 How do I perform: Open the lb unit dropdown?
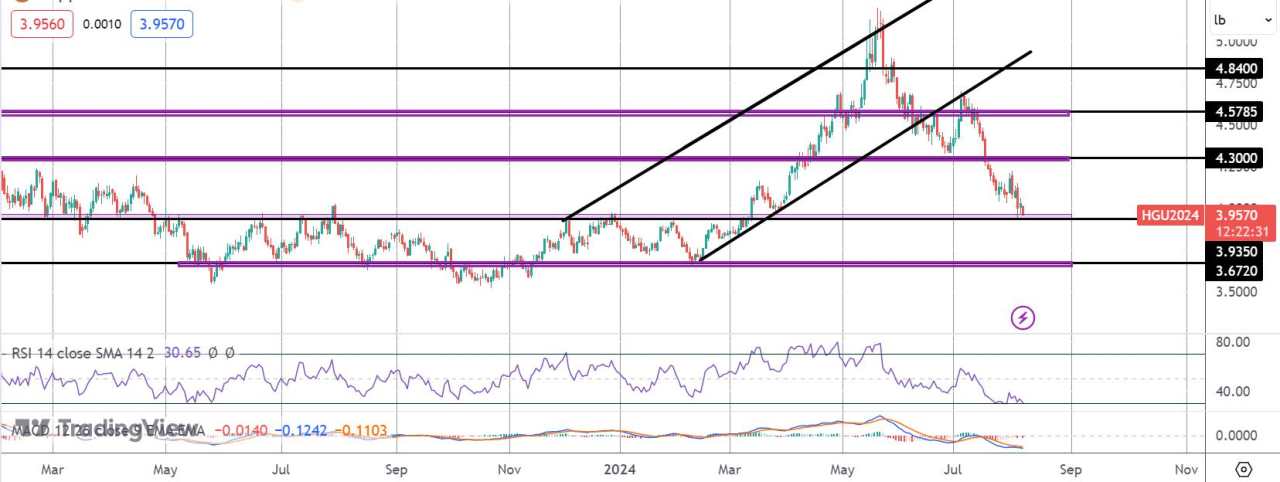tap(1240, 19)
